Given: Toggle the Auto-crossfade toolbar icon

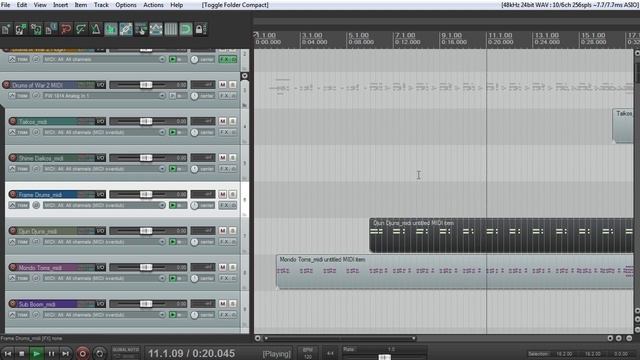Looking at the screenshot, I should click(x=111, y=29).
